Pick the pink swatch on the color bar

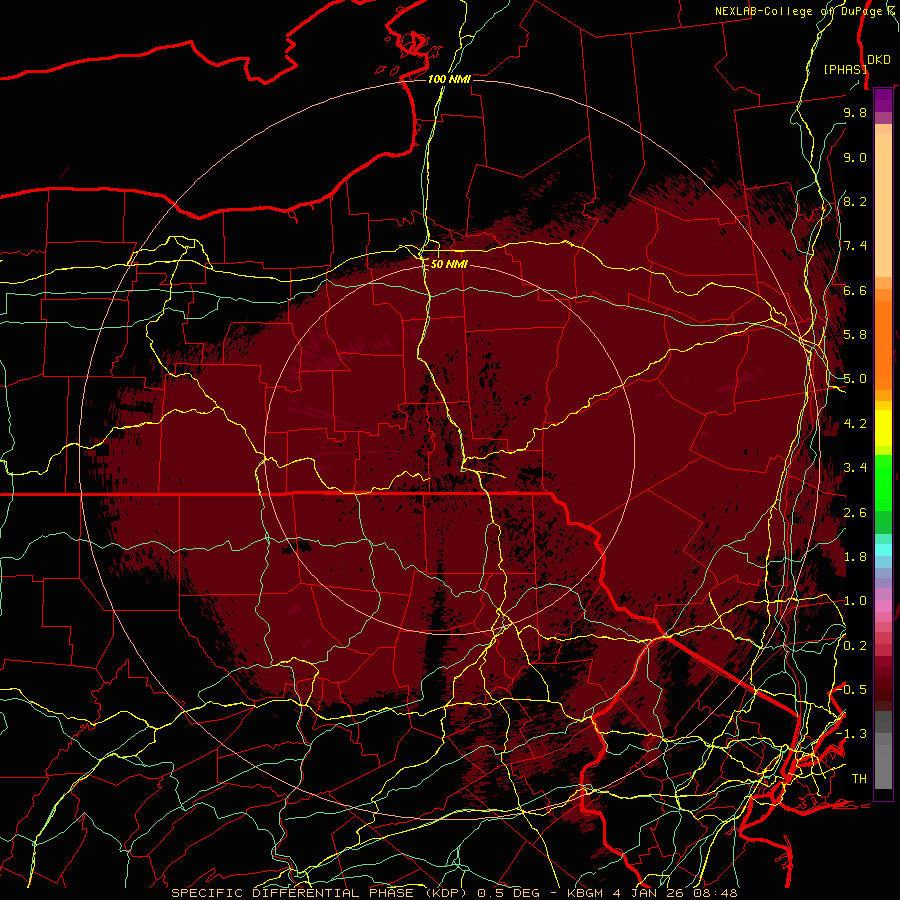tap(883, 606)
